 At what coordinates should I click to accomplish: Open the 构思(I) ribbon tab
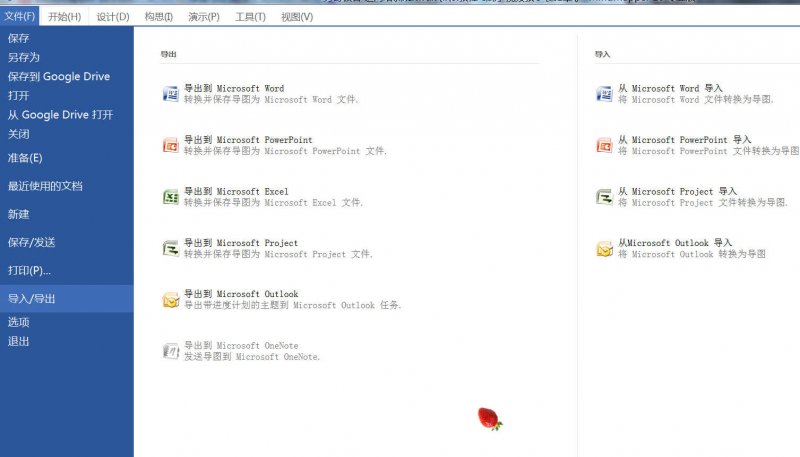tap(159, 17)
